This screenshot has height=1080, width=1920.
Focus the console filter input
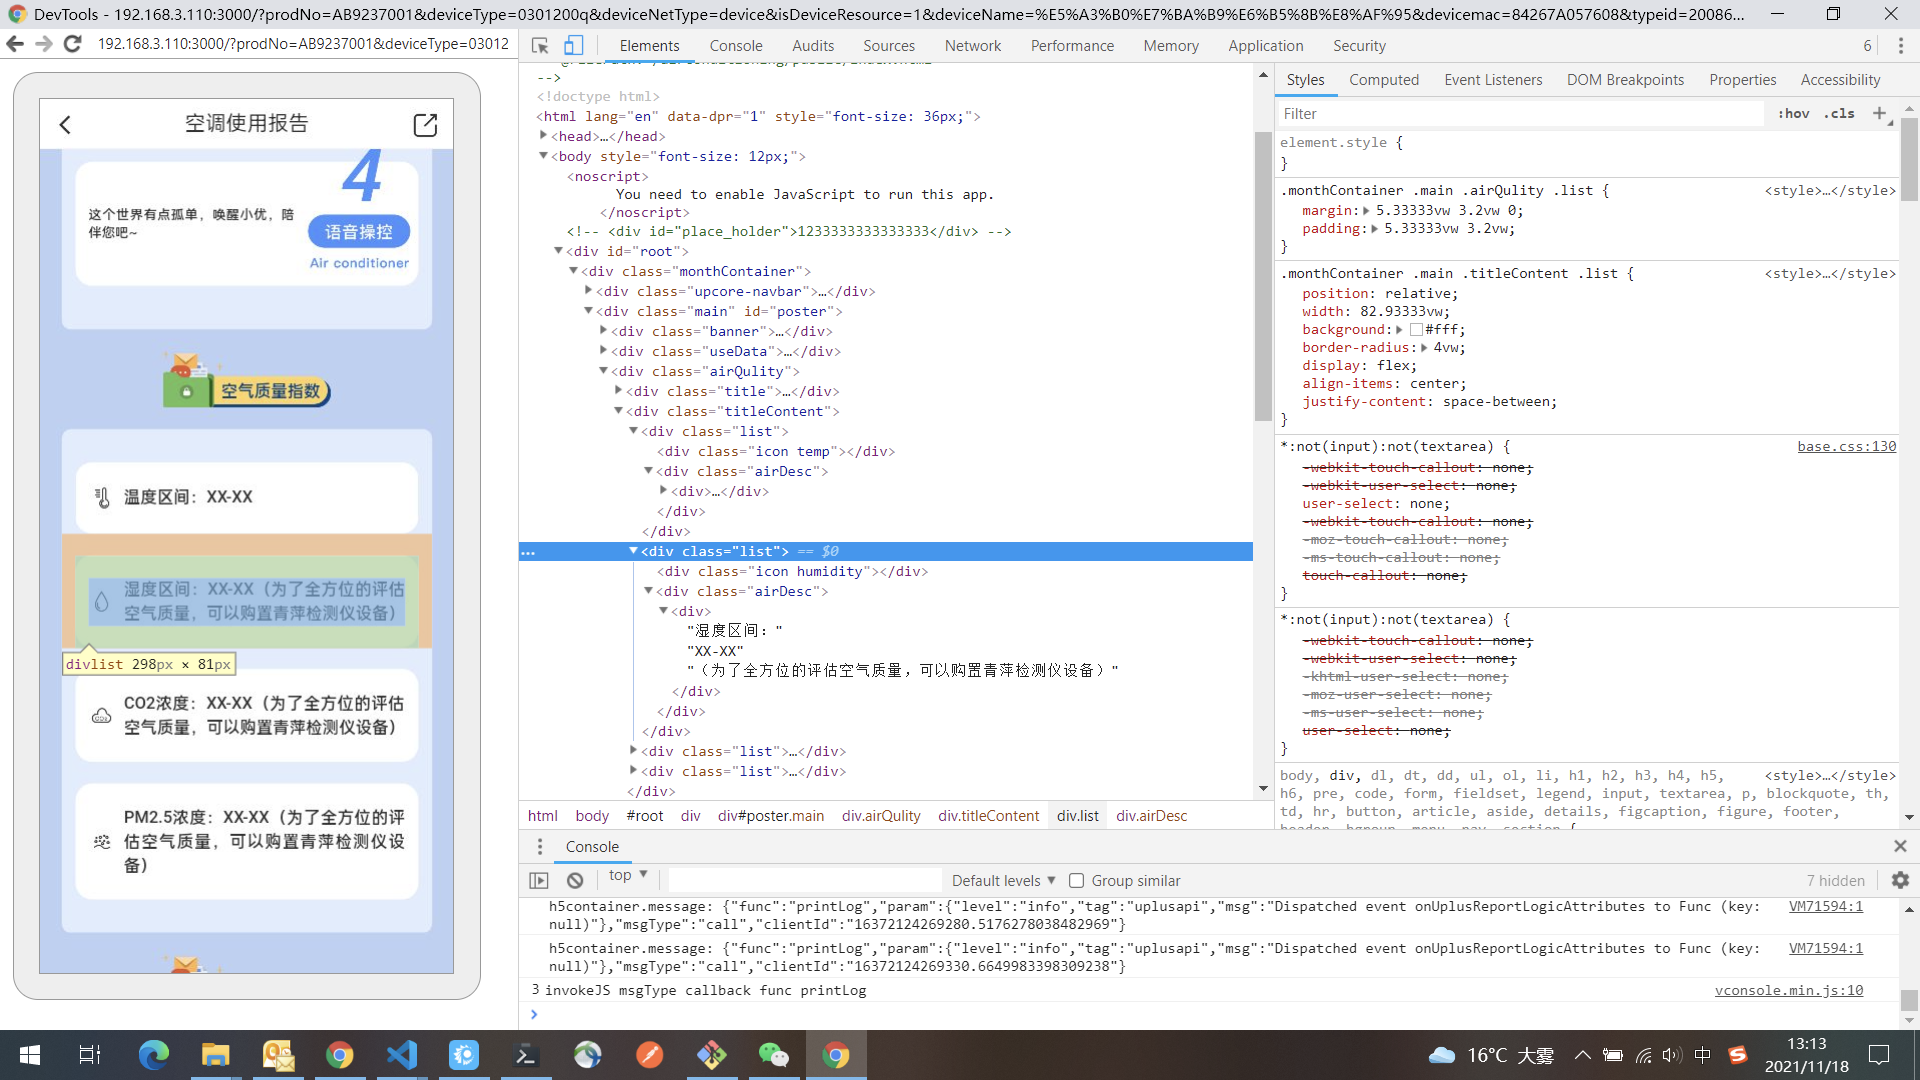804,881
